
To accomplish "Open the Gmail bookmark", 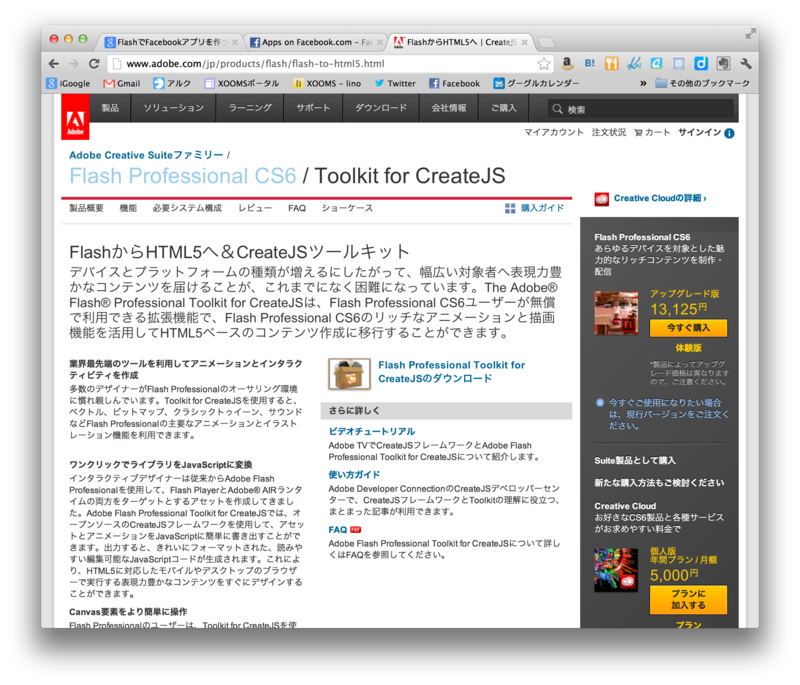I will (x=120, y=83).
